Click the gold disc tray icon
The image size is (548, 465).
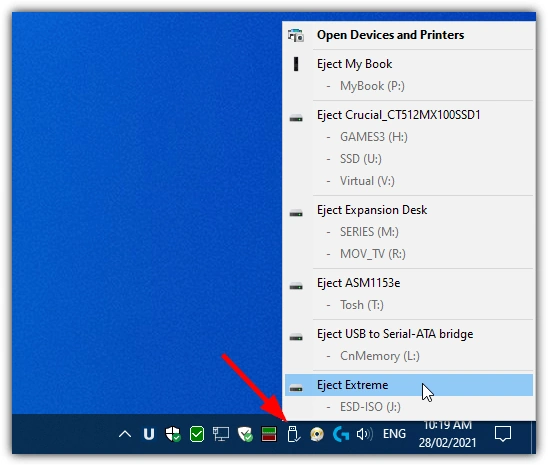(317, 434)
